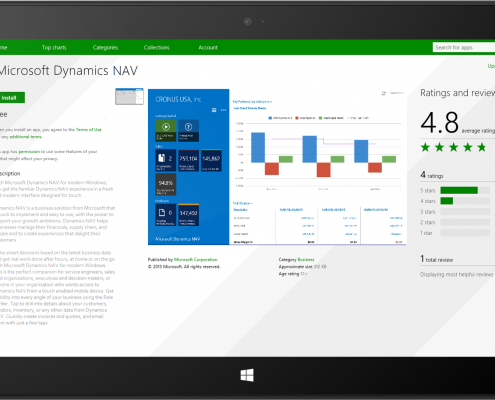Click the 1 star rating bar
Viewport: 495px width, 400px height.
465,233
